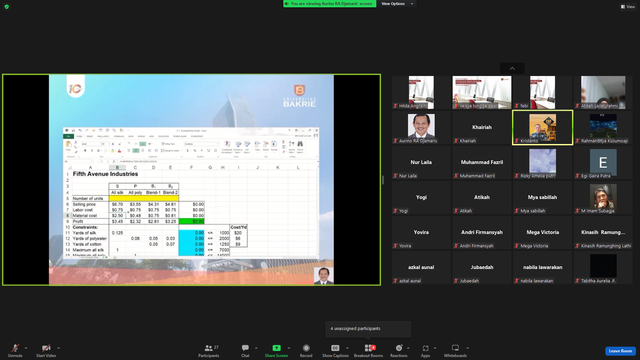
Task: Select the Khairiah participant tile
Action: [x=482, y=127]
